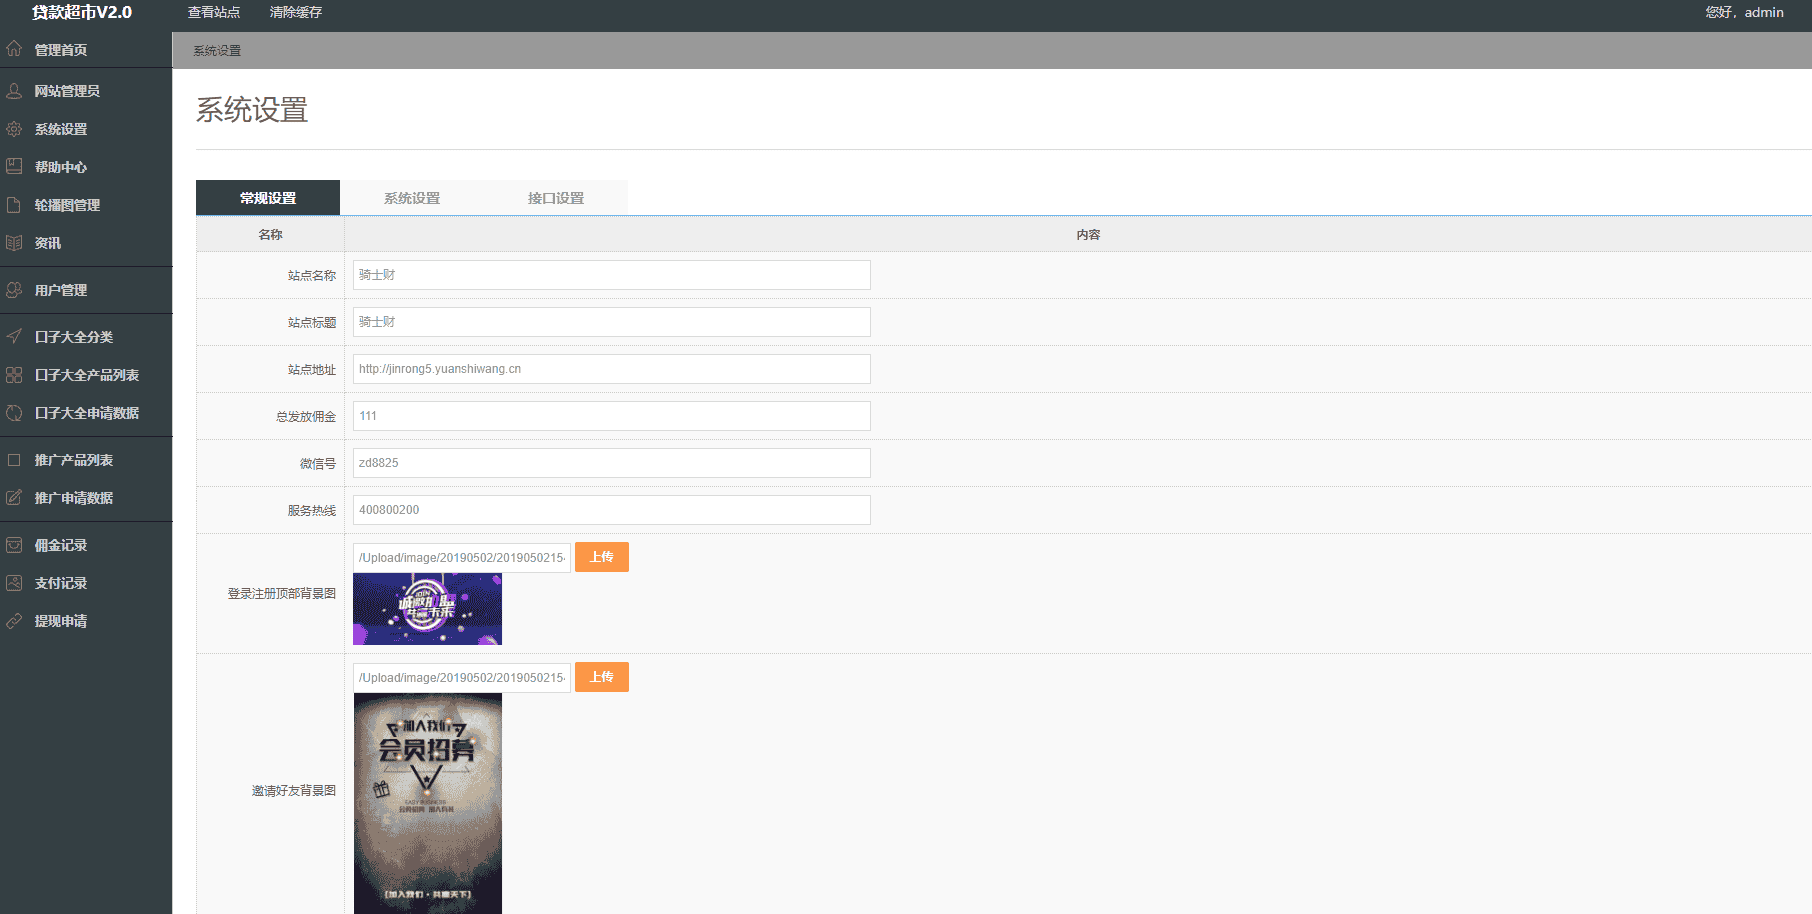Click the grid icon beside 口子大全产品列表
1812x914 pixels.
14,375
